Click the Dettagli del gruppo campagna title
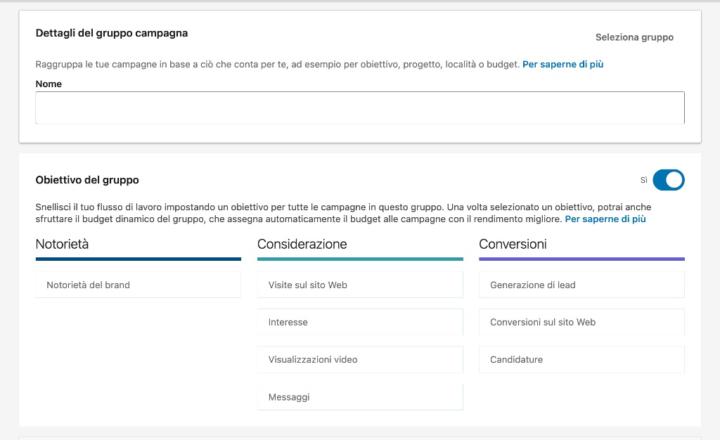Screen dimensions: 720x440 click(111, 34)
